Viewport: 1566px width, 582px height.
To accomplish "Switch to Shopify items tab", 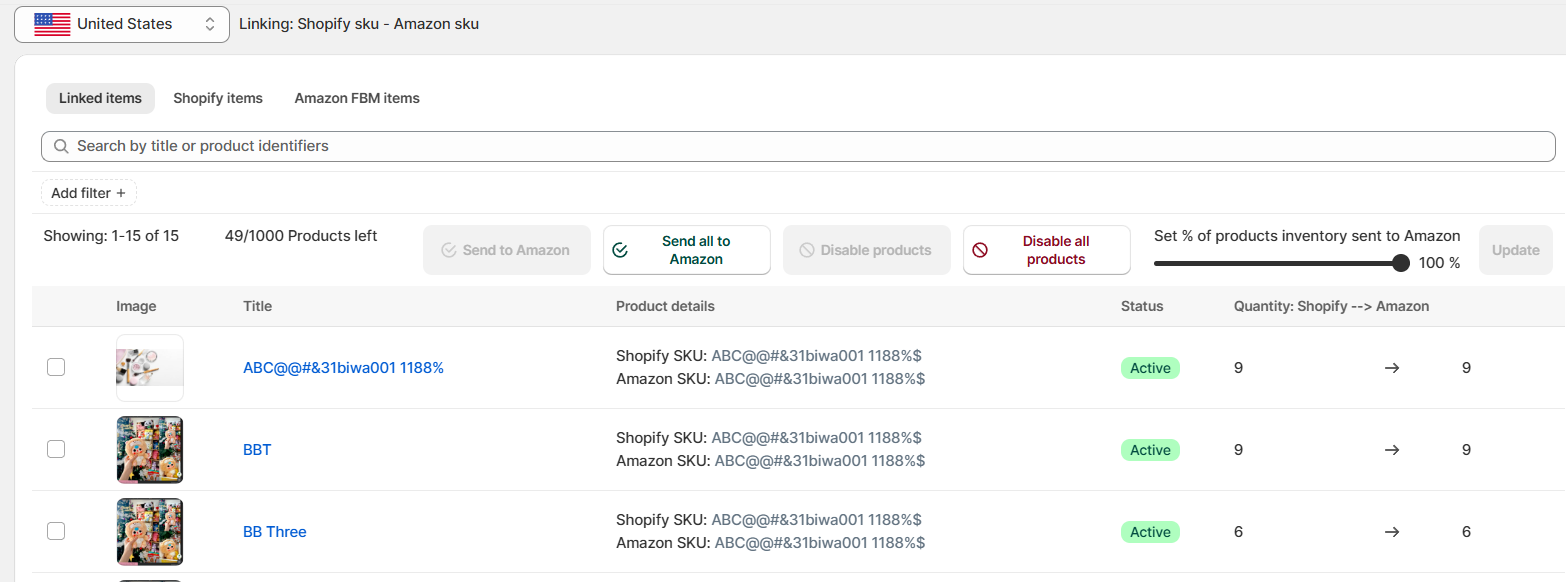I will pos(218,98).
